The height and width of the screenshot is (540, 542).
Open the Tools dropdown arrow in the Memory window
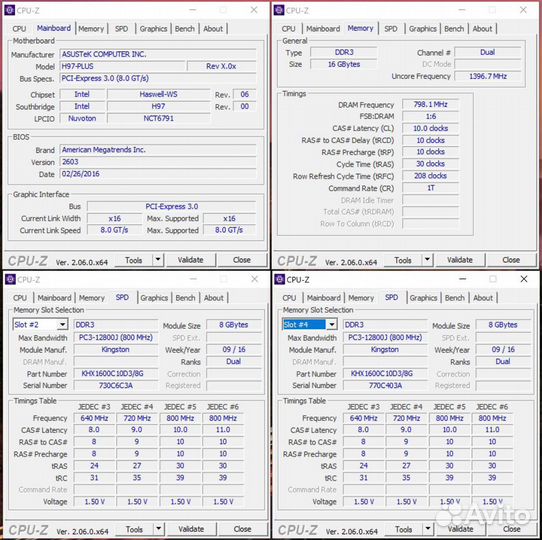tap(427, 259)
